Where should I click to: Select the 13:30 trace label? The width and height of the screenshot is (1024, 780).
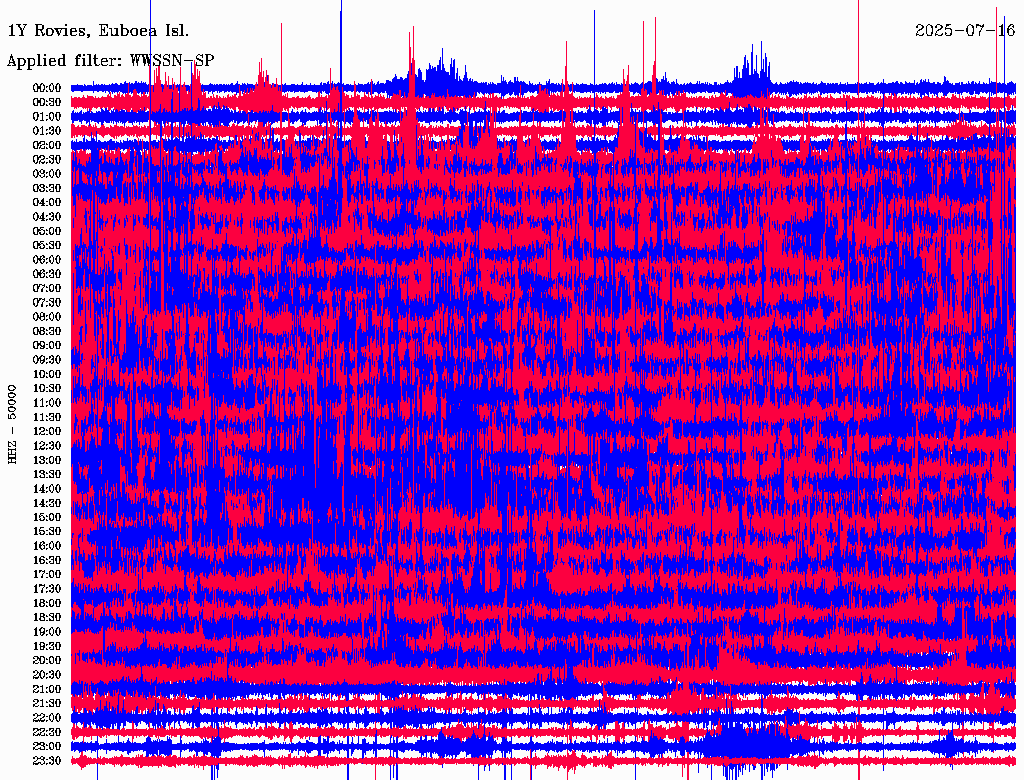click(47, 474)
